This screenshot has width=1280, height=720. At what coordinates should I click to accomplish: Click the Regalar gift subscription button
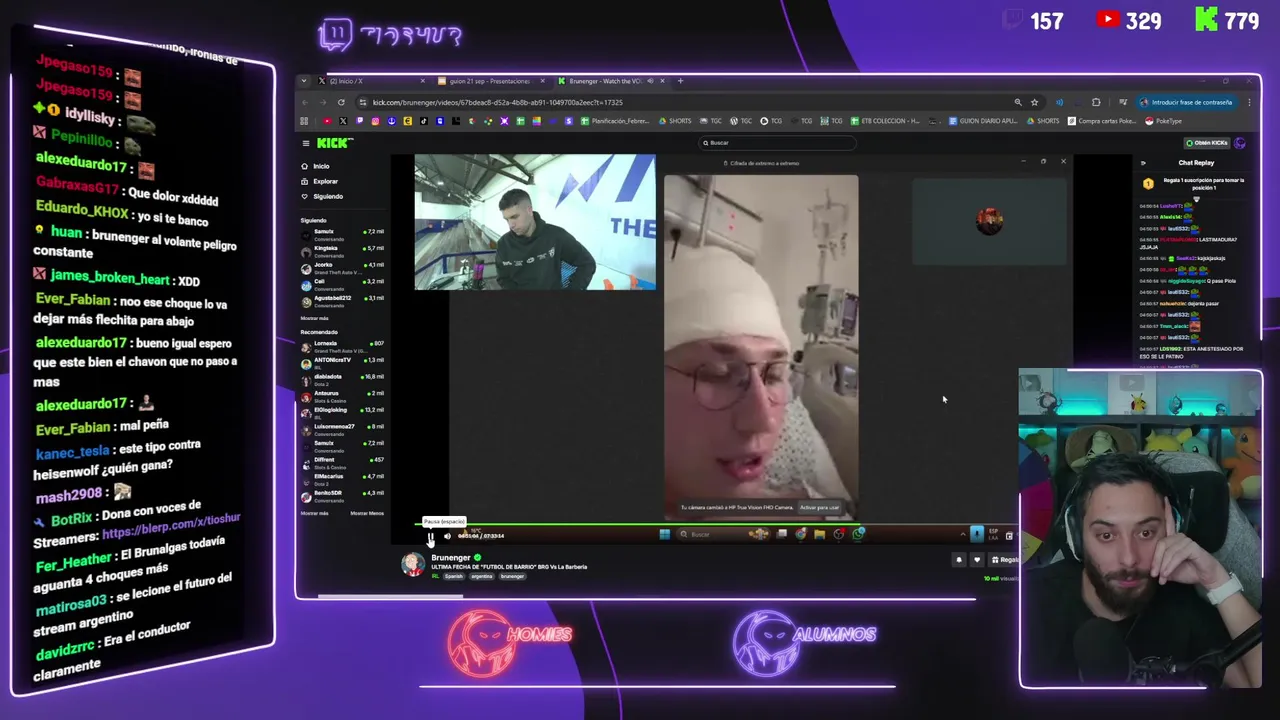pyautogui.click(x=1004, y=560)
